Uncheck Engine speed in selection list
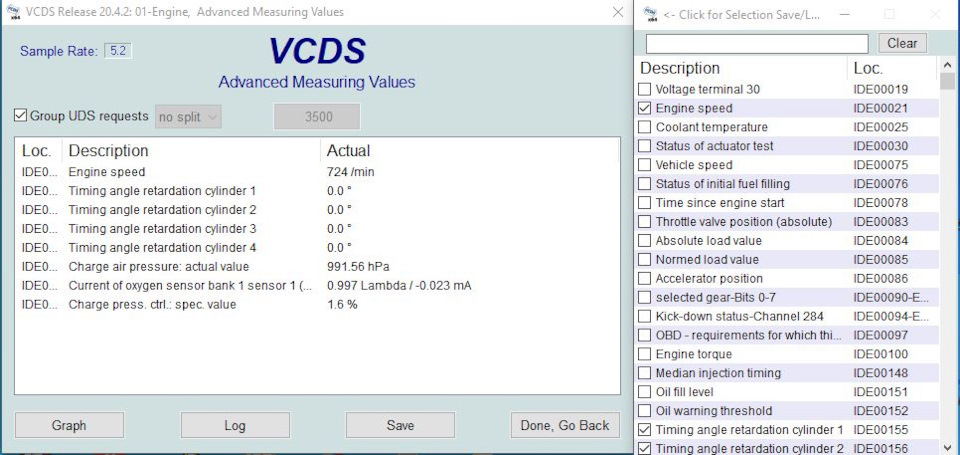 645,108
